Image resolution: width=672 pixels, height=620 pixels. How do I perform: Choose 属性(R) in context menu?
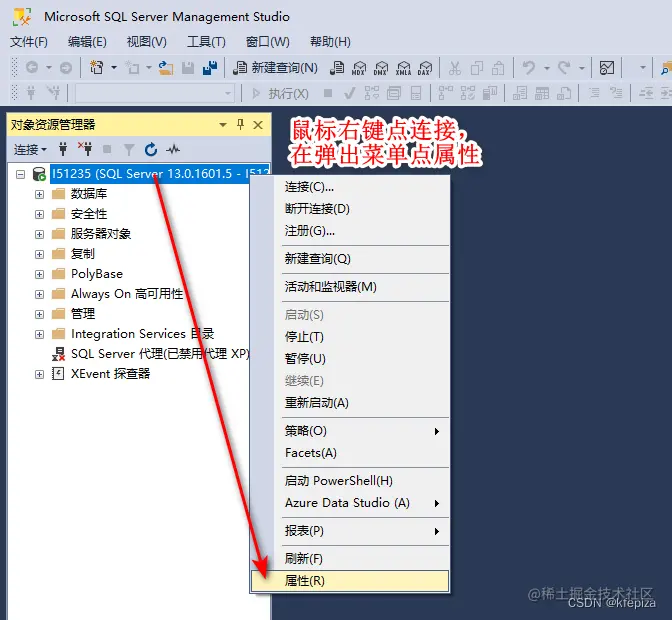(350, 581)
